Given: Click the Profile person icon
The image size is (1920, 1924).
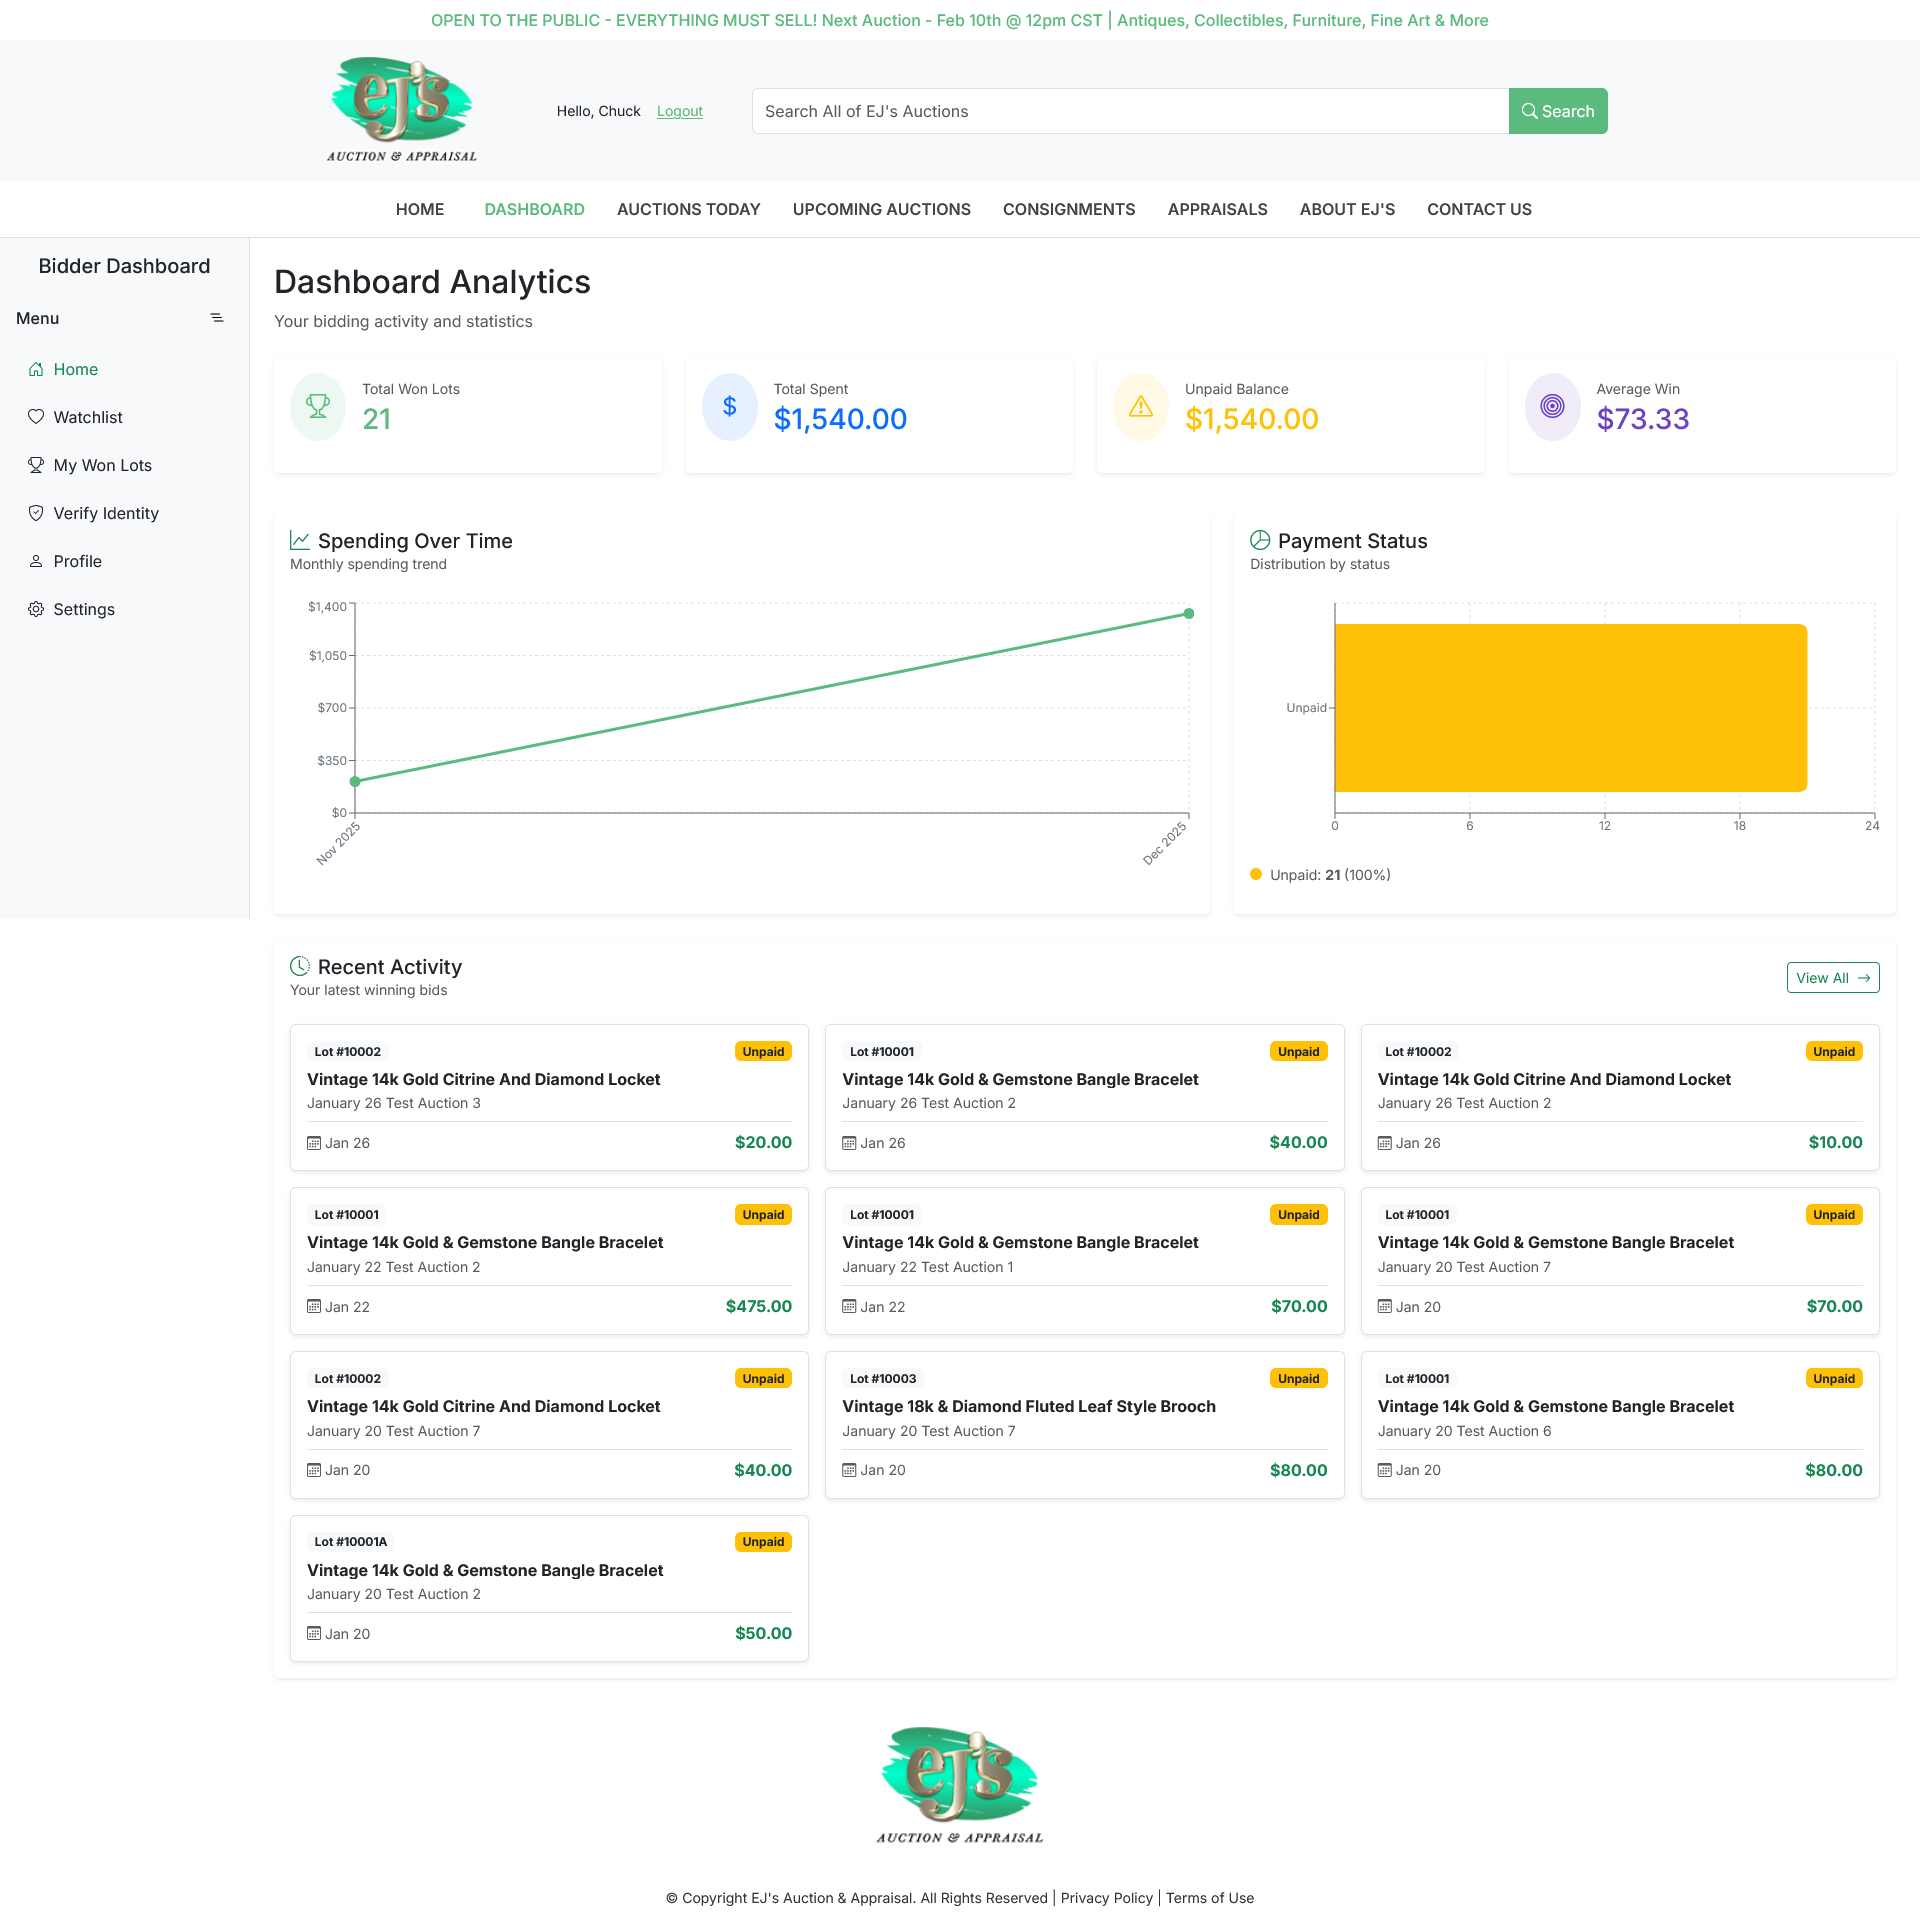Looking at the screenshot, I should click(x=36, y=561).
